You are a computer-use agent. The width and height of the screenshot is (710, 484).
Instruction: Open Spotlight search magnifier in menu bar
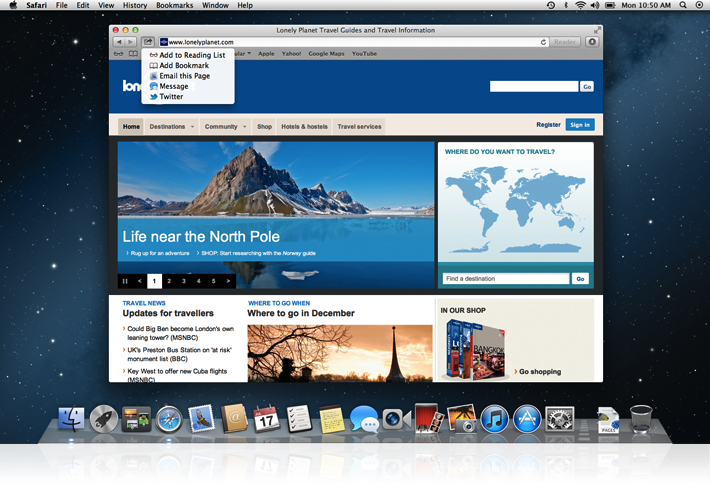pos(683,5)
